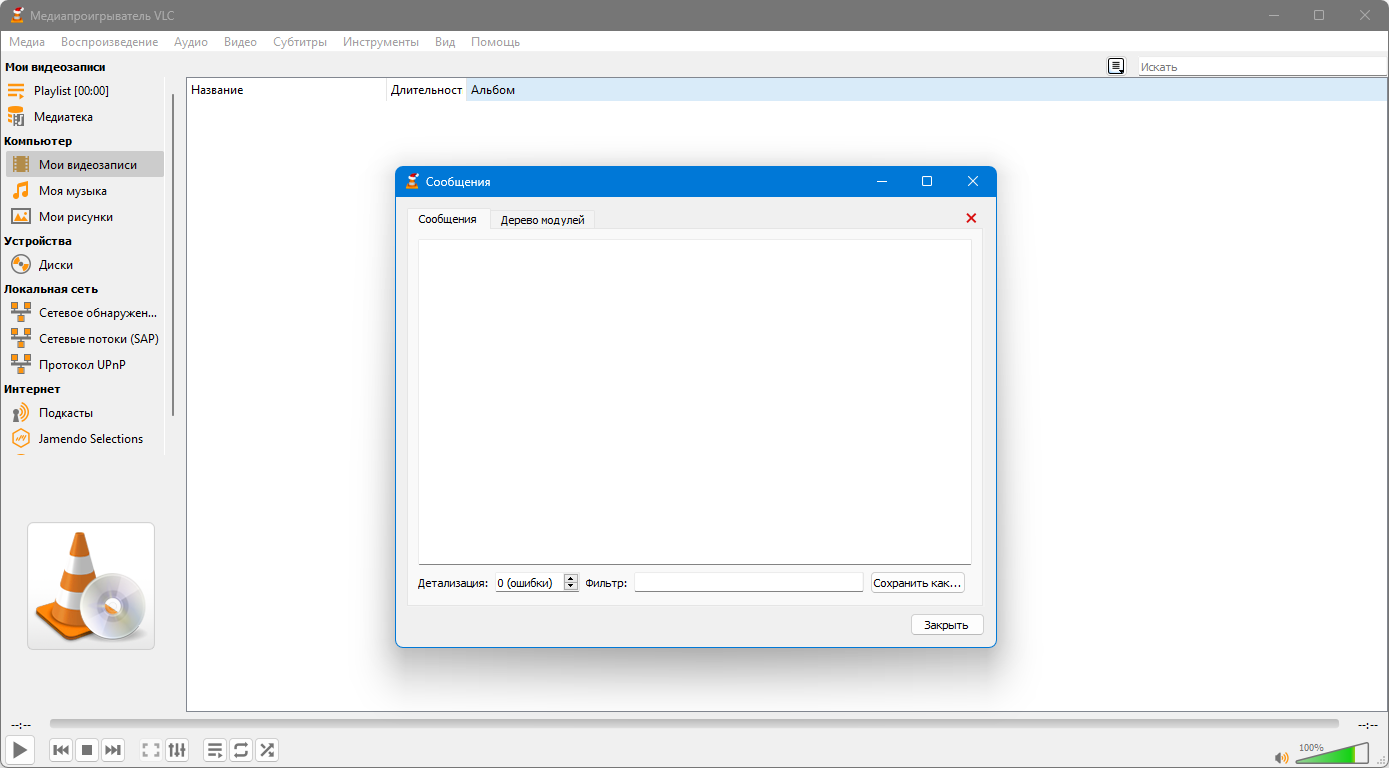Viewport: 1389px width, 768px height.
Task: Mute audio via speaker icon
Action: point(1282,758)
